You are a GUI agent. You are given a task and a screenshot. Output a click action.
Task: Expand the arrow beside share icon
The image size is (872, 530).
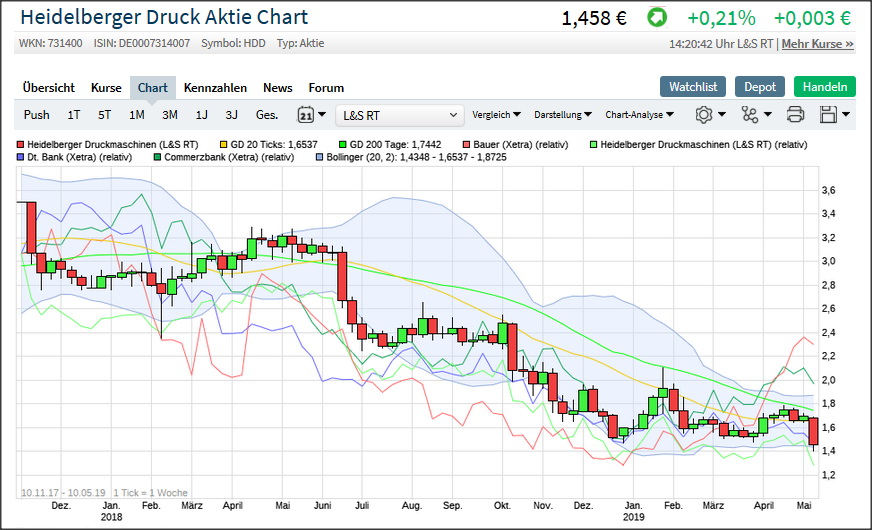(767, 115)
